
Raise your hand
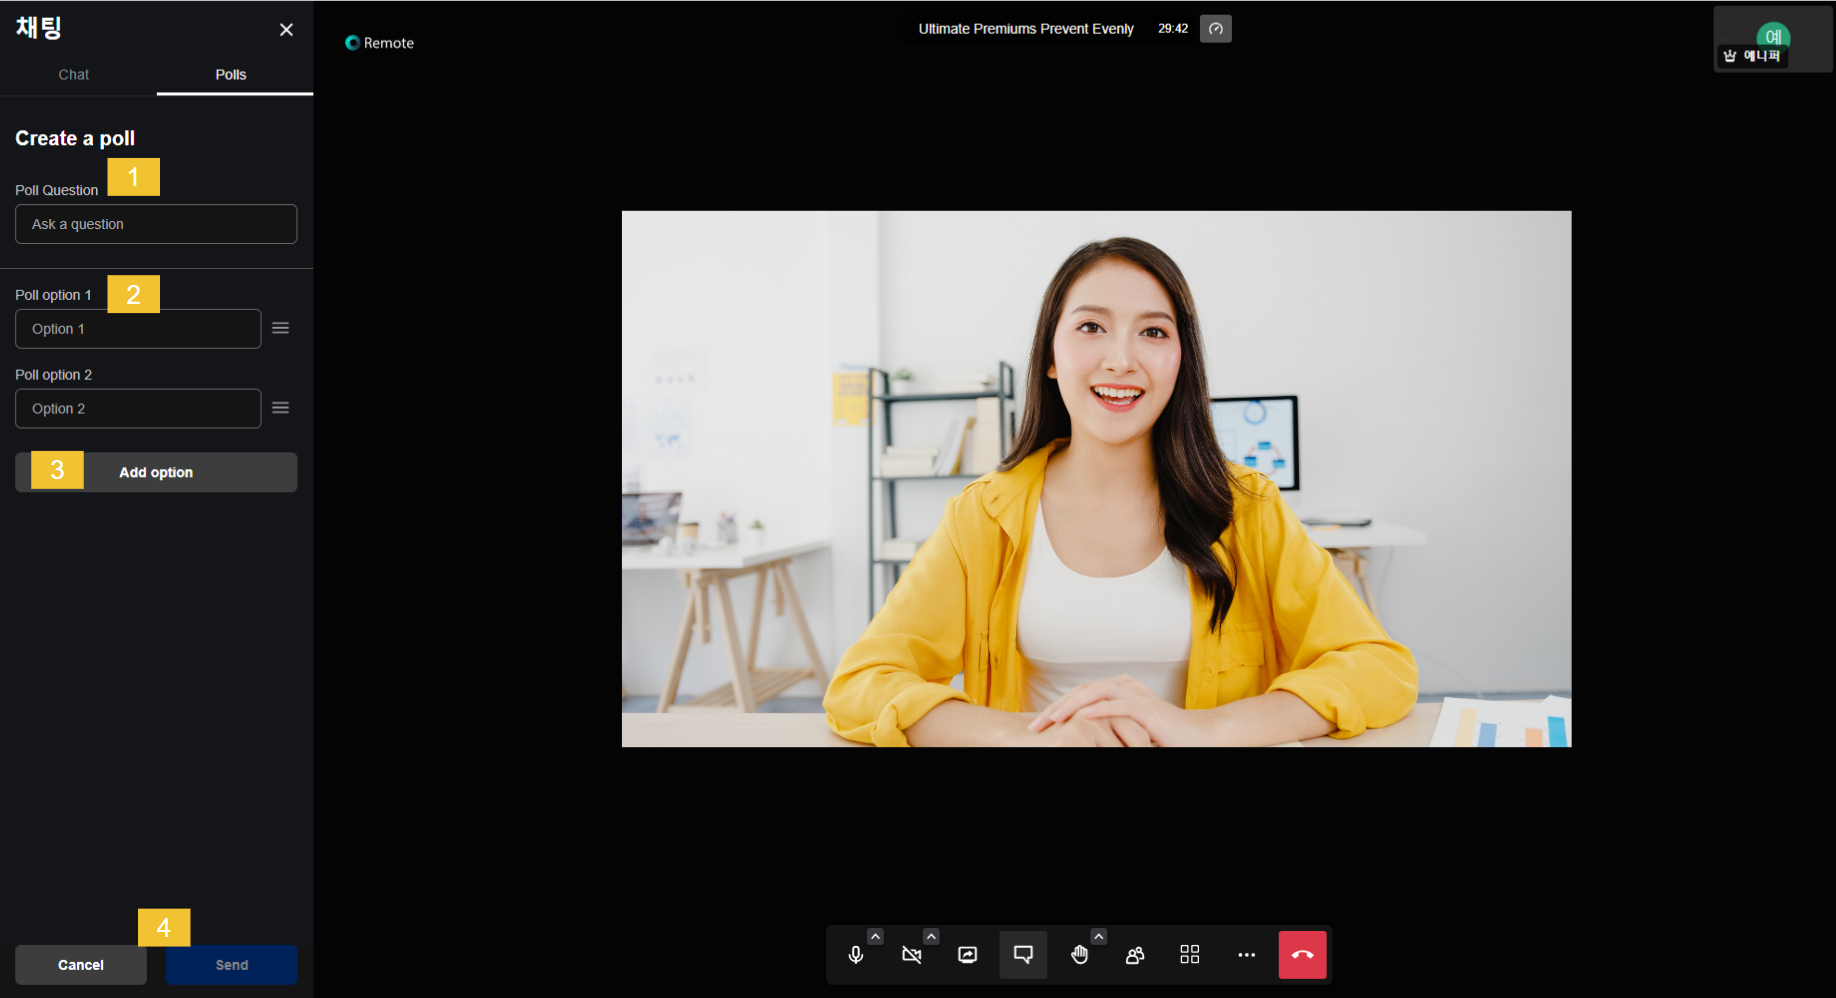tap(1079, 955)
